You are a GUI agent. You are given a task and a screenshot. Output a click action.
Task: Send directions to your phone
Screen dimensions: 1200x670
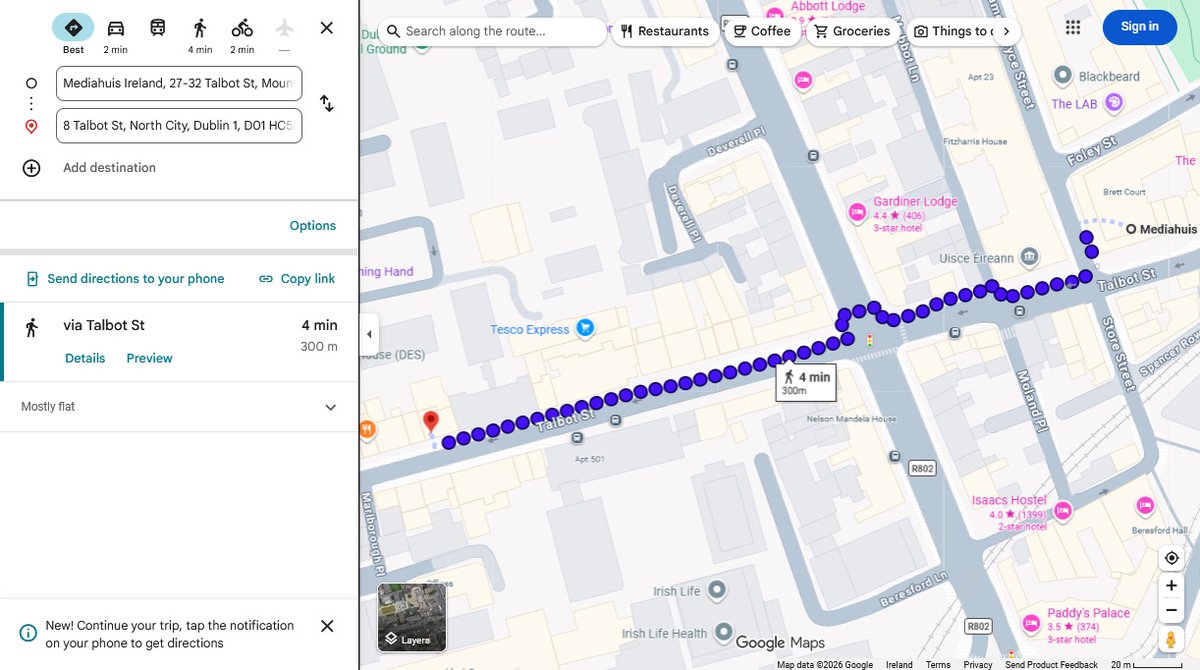(125, 279)
